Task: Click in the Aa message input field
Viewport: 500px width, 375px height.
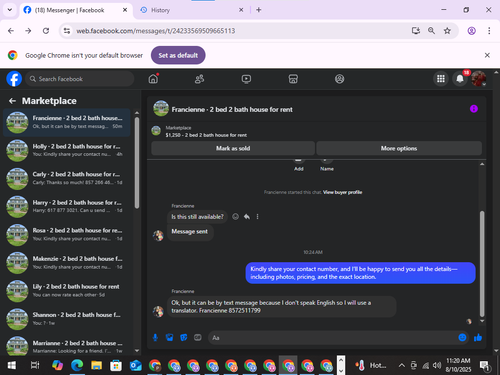Action: 333,338
